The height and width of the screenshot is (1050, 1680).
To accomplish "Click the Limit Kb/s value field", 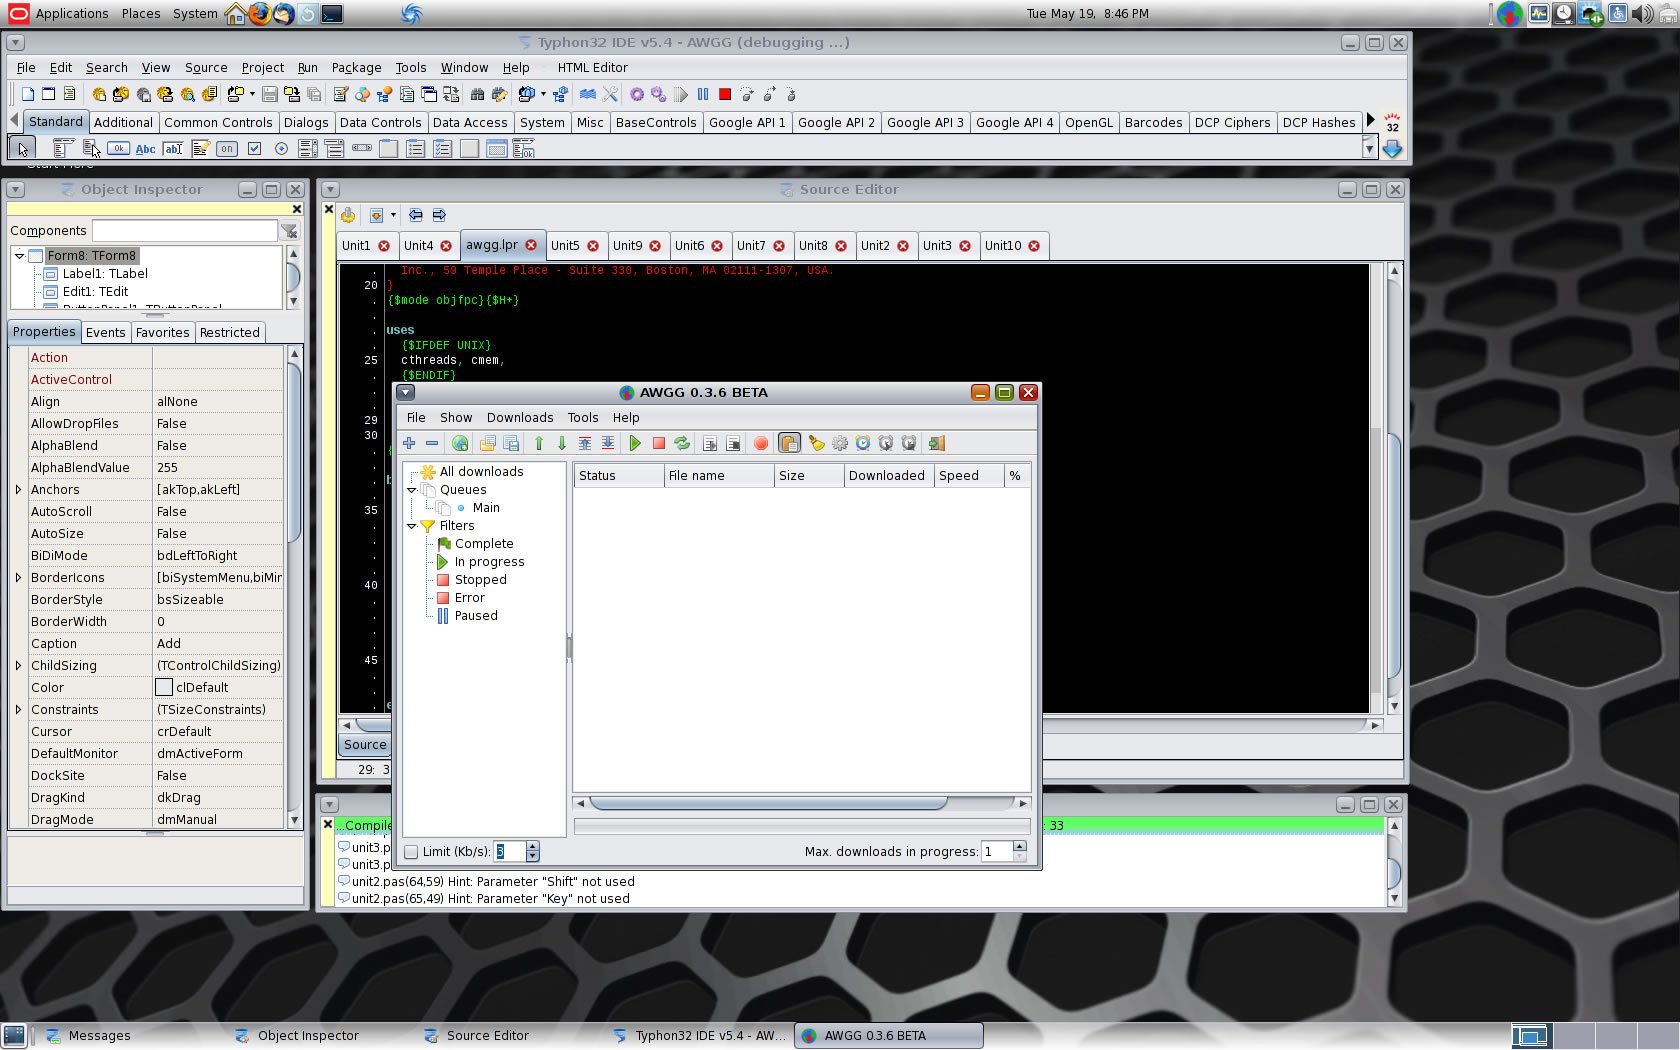I will tap(509, 852).
